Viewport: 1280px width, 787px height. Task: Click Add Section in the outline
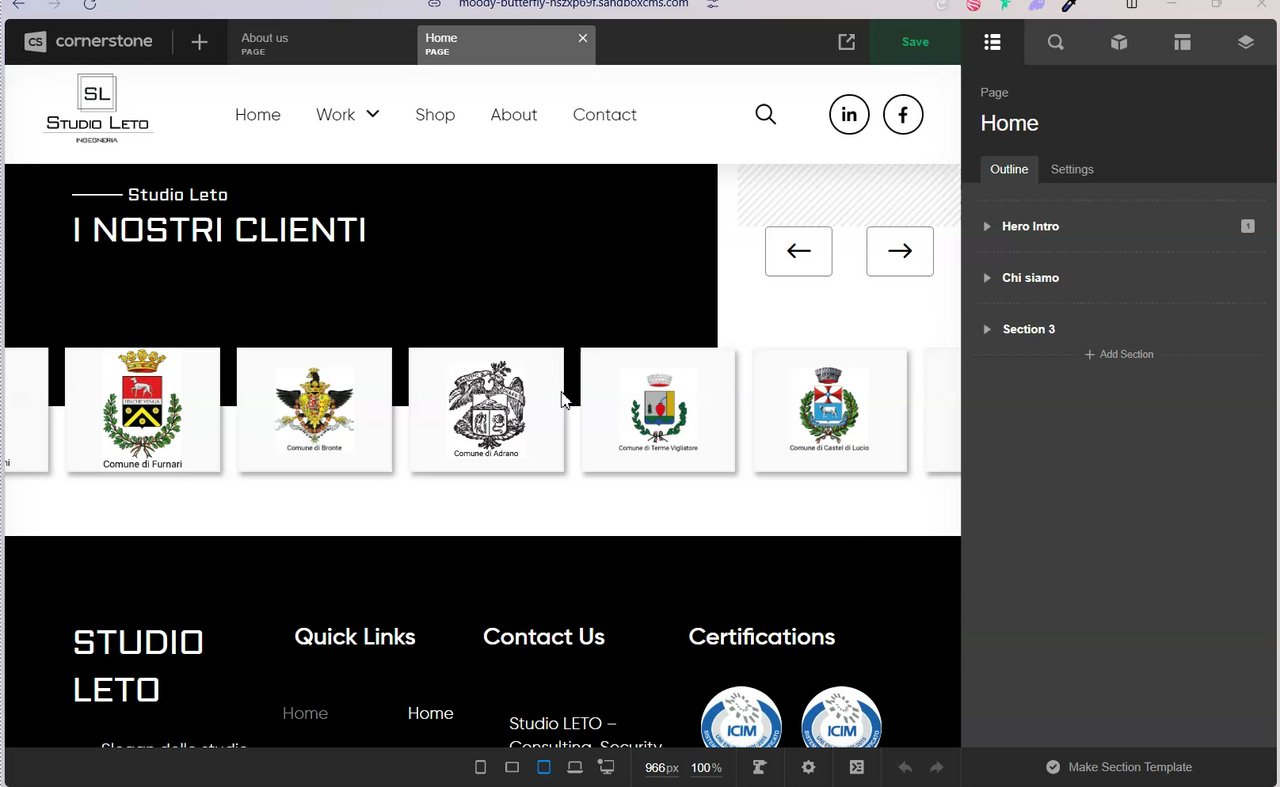pyautogui.click(x=1119, y=354)
